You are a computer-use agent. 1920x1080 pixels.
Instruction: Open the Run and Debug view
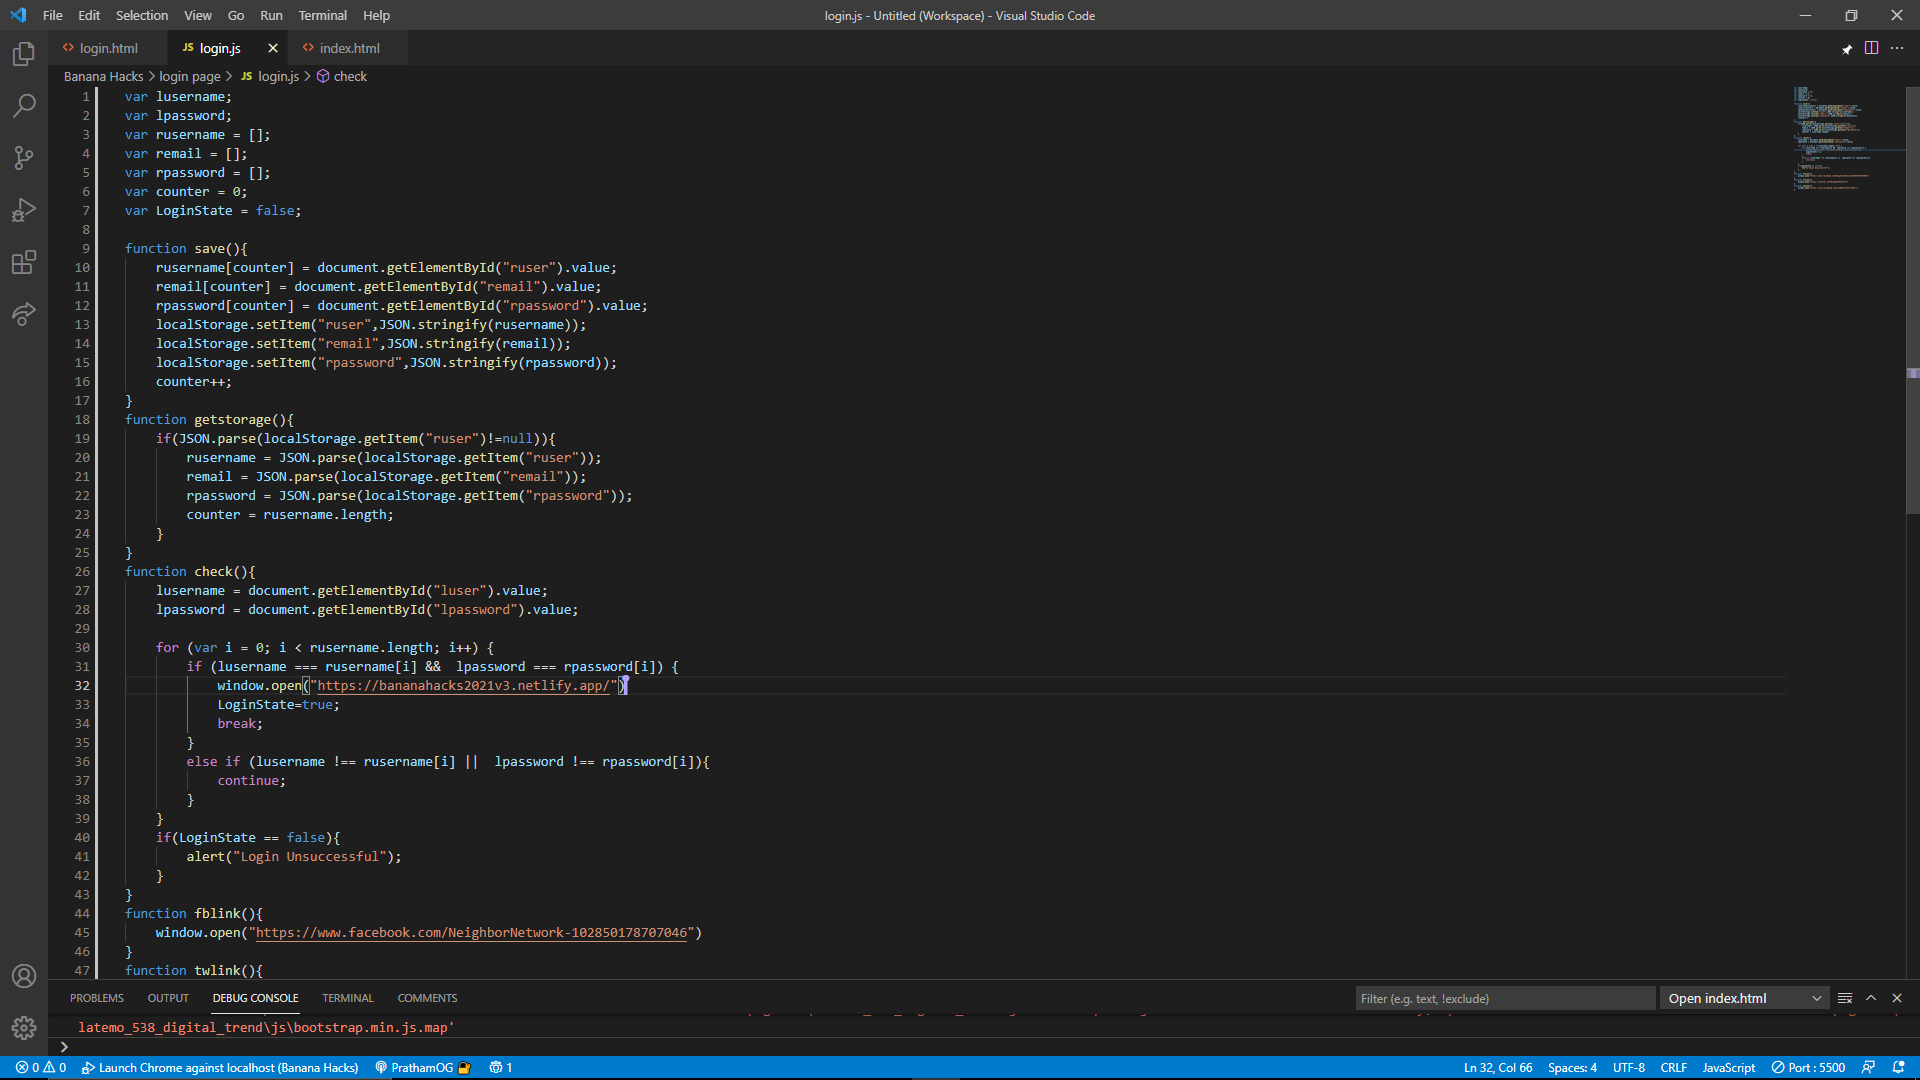point(24,210)
